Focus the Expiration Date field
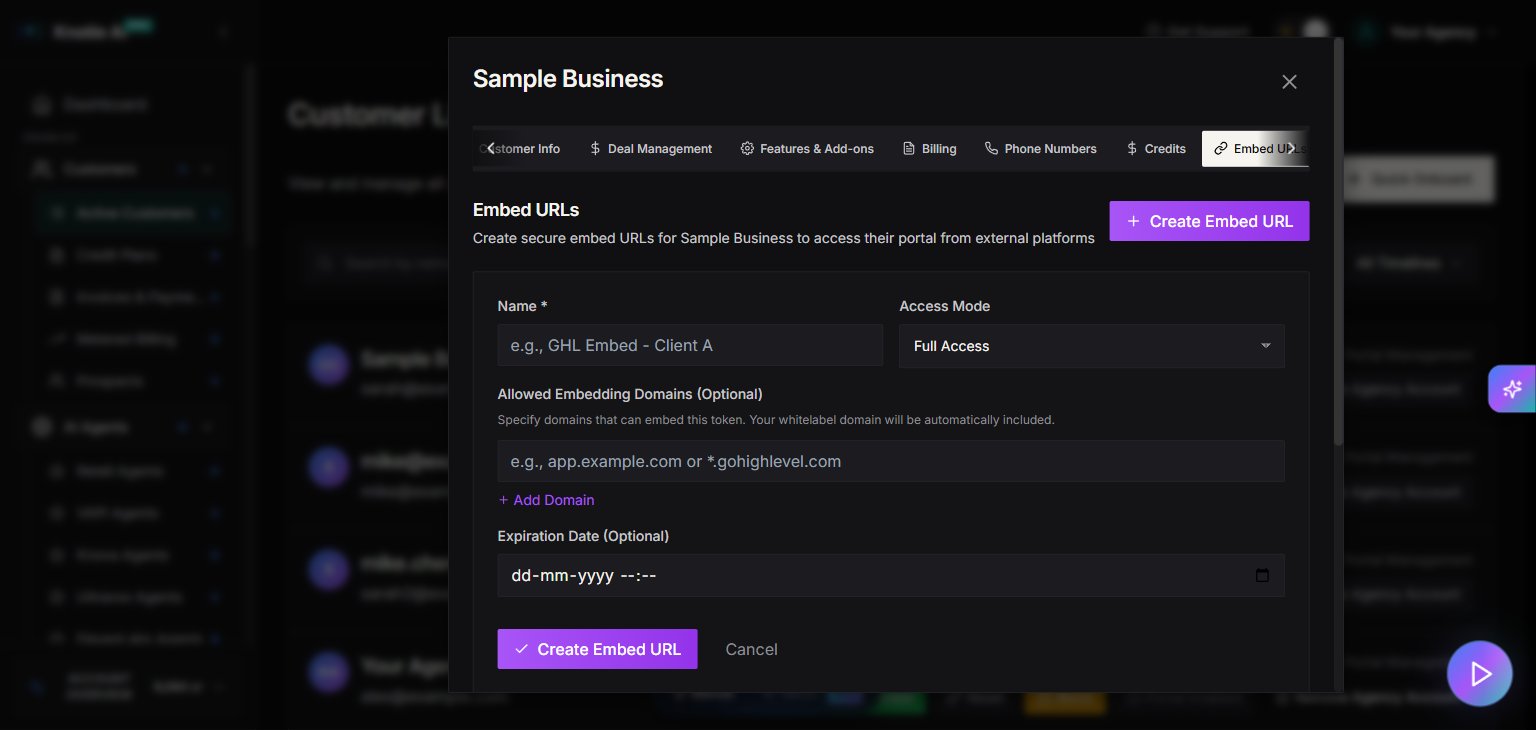 [891, 575]
